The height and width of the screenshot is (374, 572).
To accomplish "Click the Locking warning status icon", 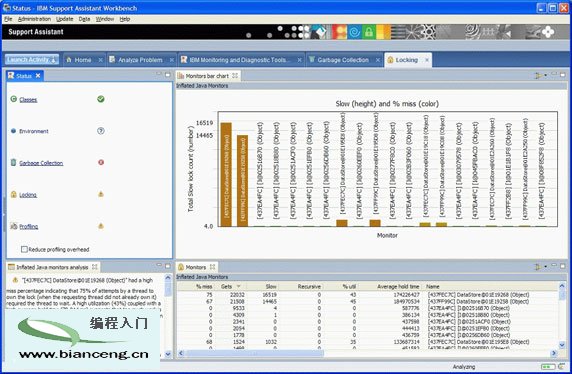I will [x=101, y=194].
